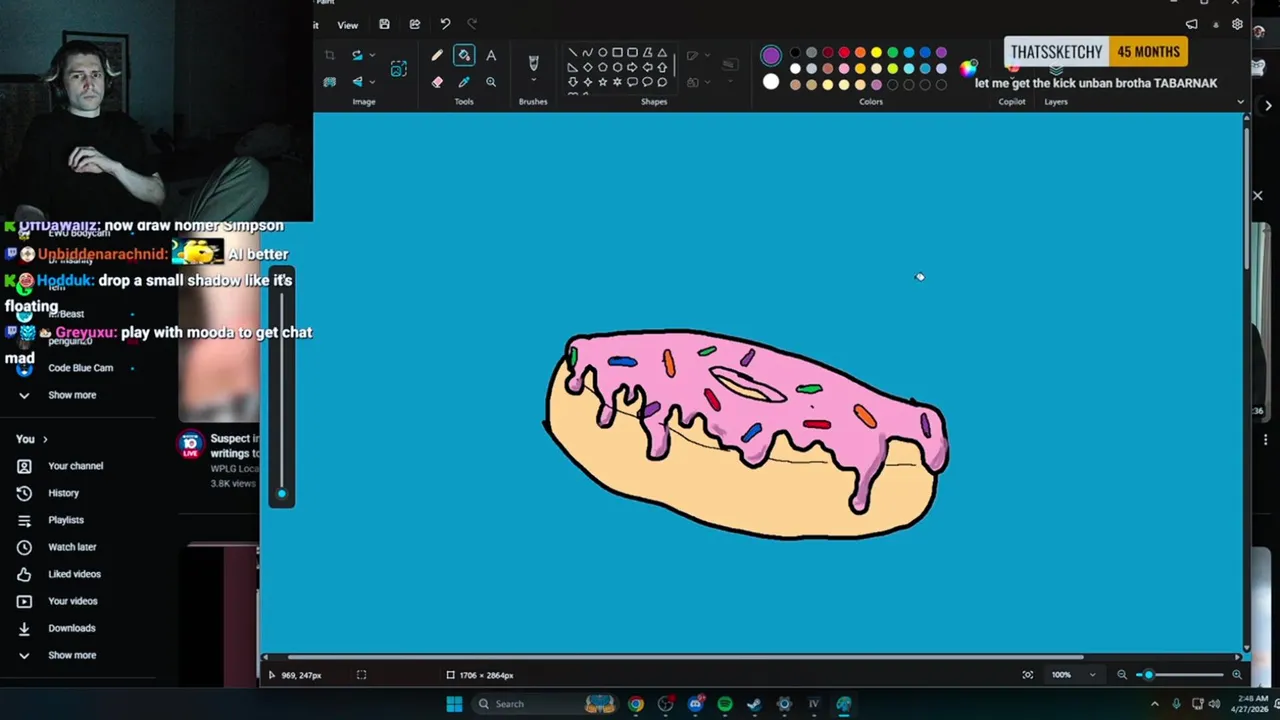Select the Curve shape
The image size is (1280, 720).
587,52
